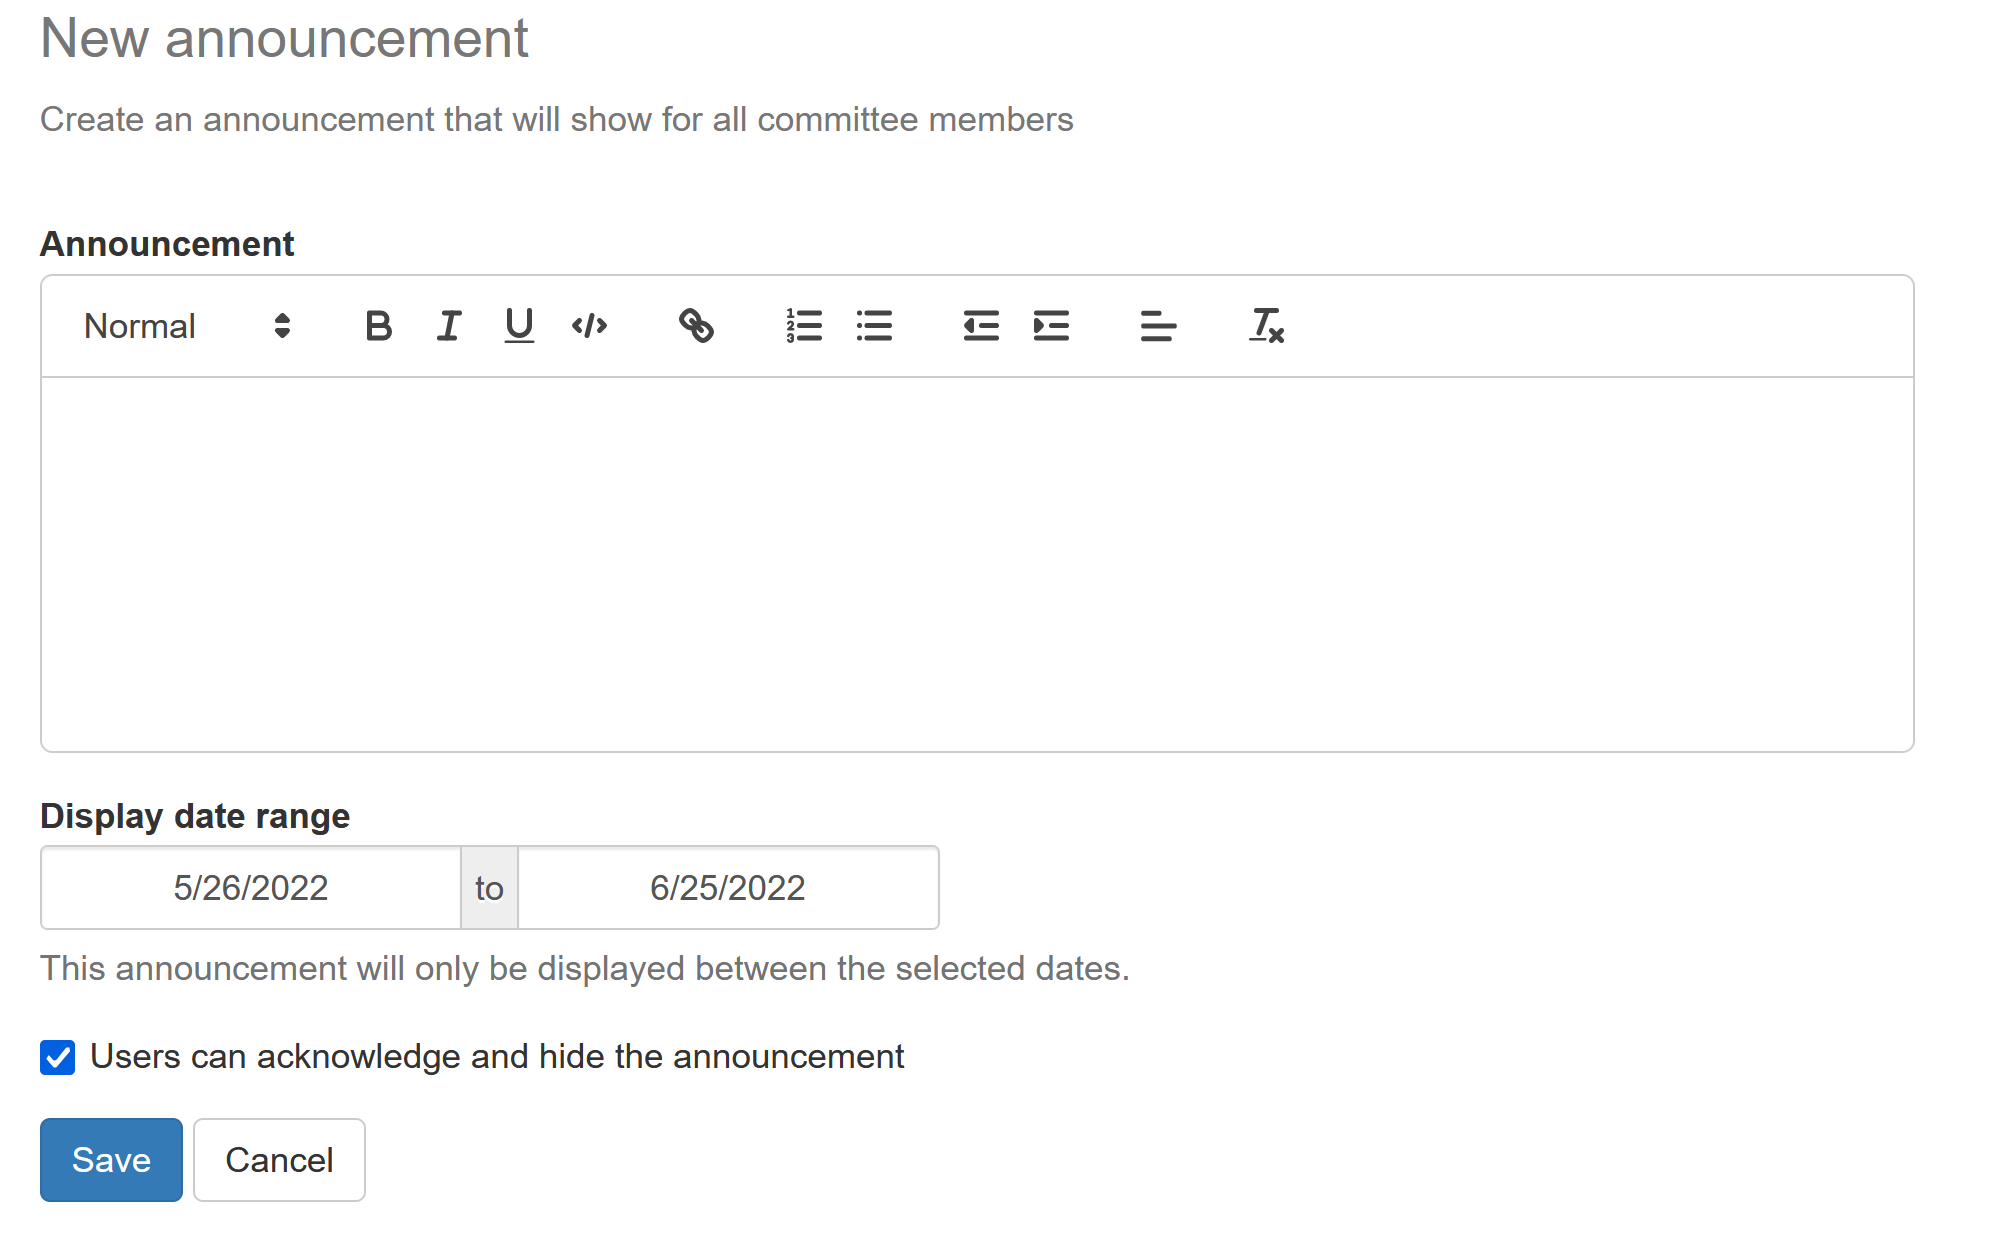
Task: Uncheck users can acknowledge and hide checkbox
Action: coord(58,1057)
